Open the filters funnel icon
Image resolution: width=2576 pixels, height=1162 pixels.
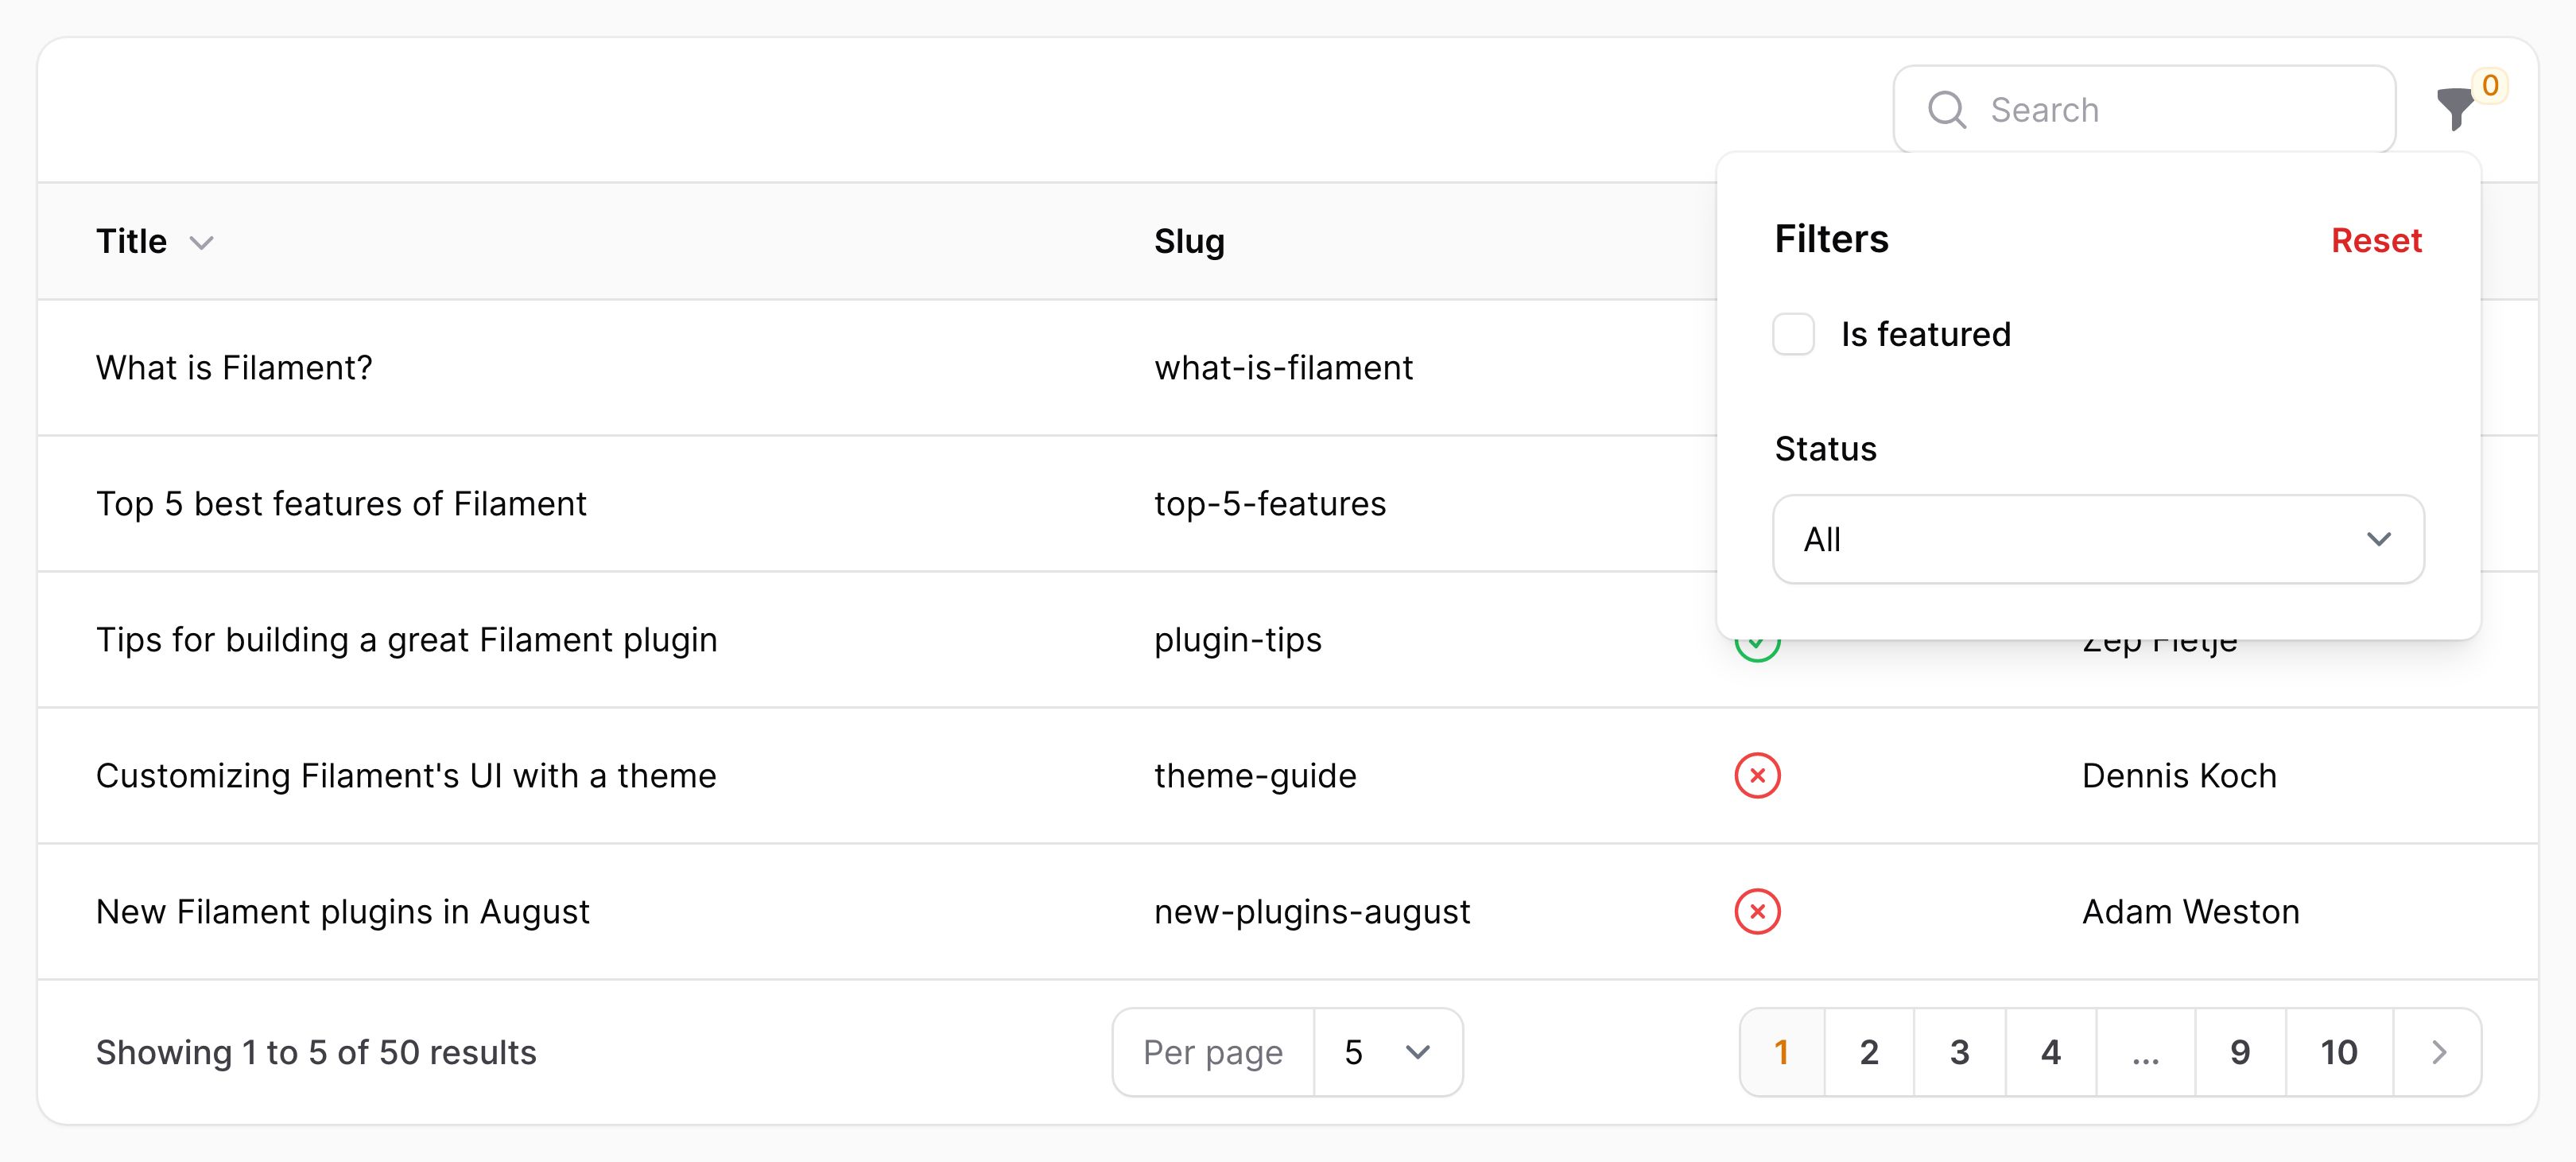coord(2455,109)
